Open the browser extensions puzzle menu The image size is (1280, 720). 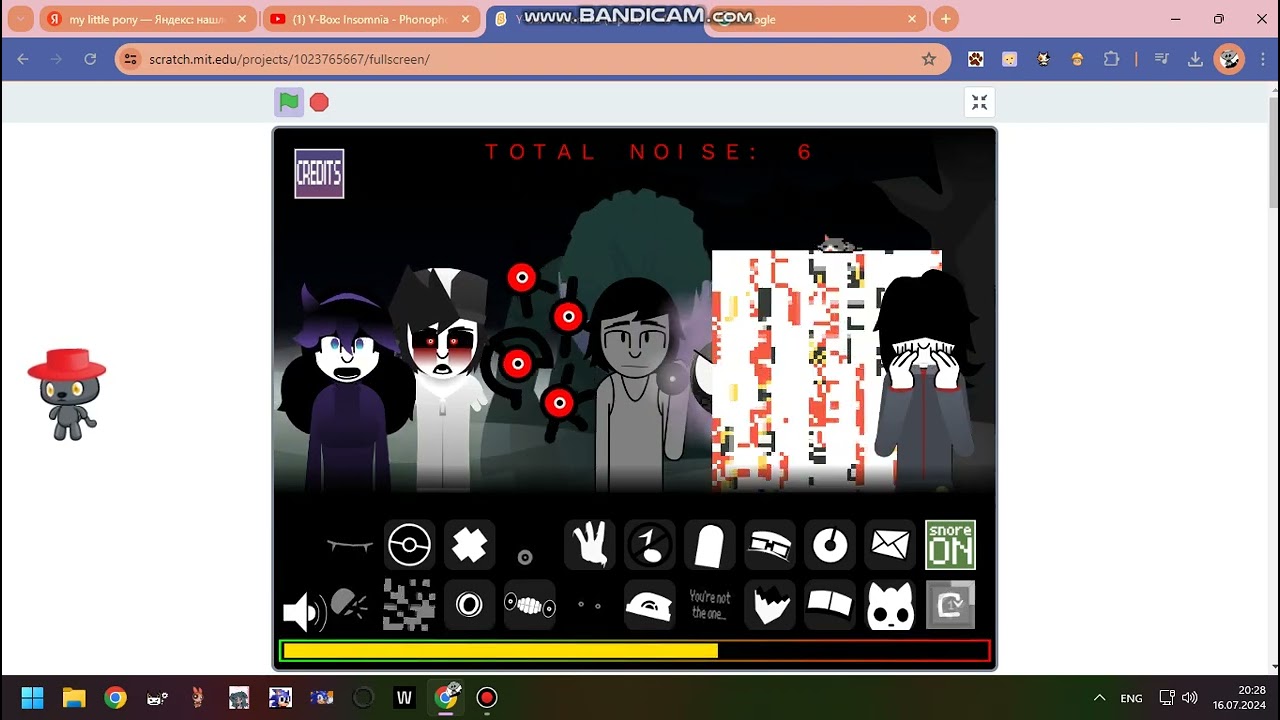(x=1111, y=59)
